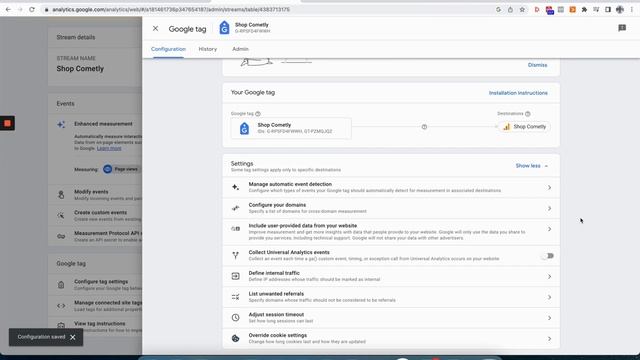Click the Configure tag settings bag icon
640x360 pixels.
[61, 285]
